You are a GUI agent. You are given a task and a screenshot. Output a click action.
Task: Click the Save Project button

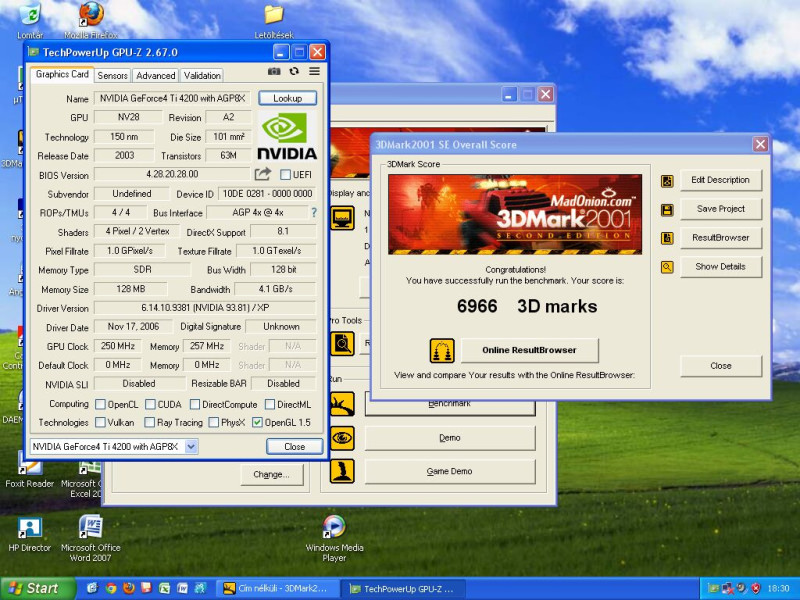click(x=720, y=209)
